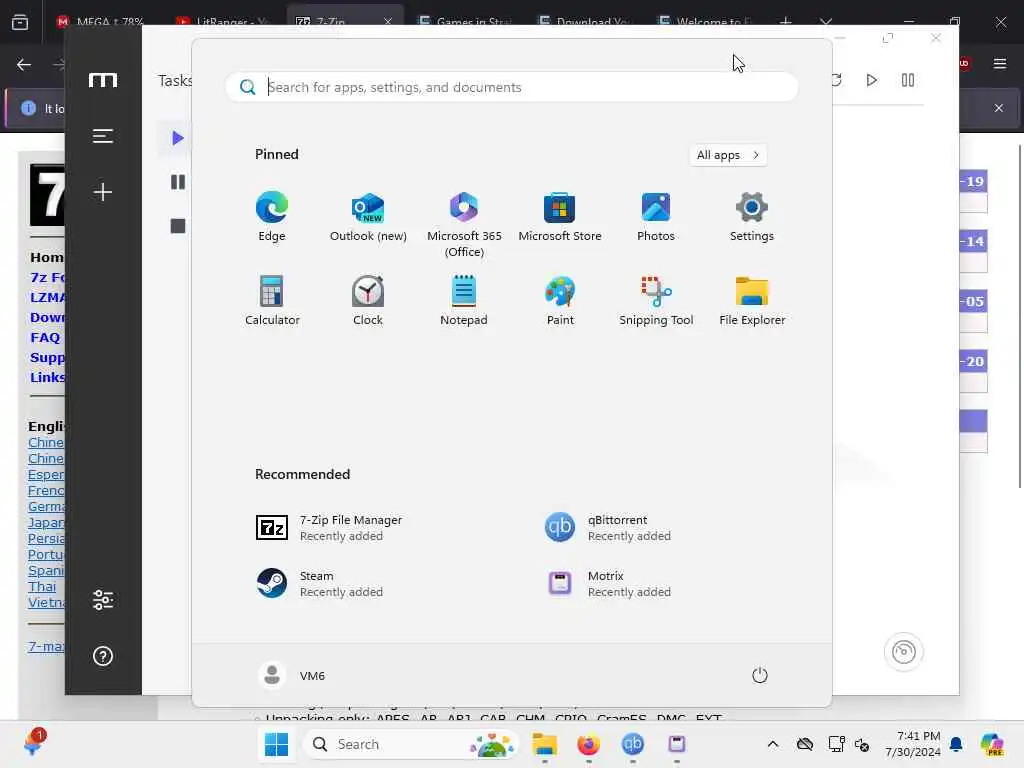
Task: Launch the Clock app
Action: [368, 300]
